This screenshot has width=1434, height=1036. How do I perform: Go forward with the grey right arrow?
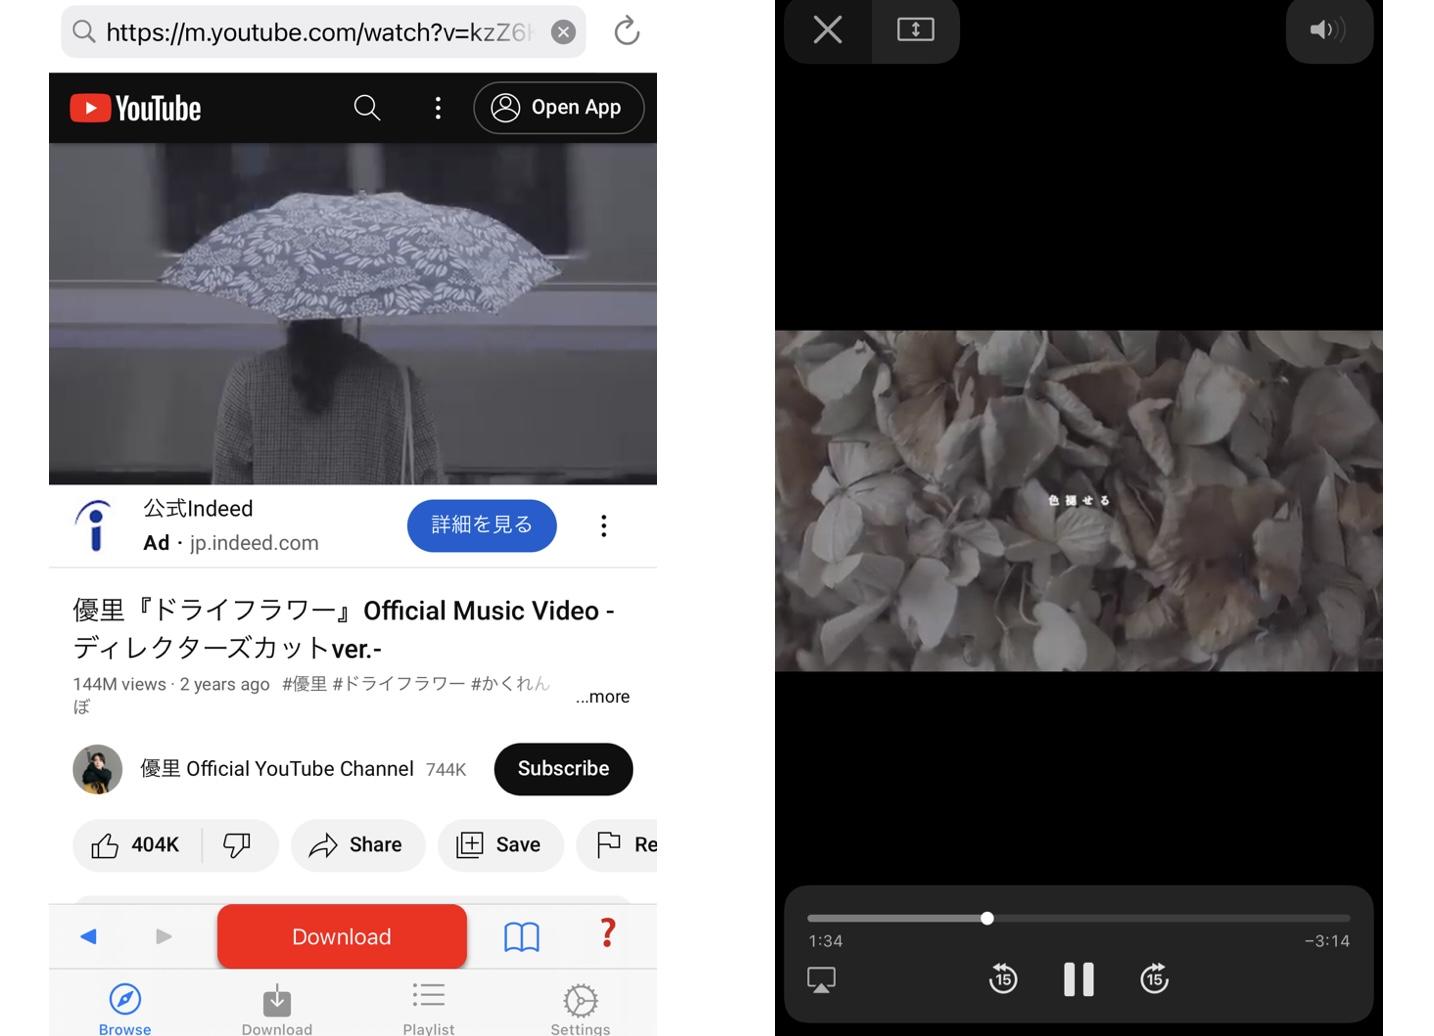point(164,936)
